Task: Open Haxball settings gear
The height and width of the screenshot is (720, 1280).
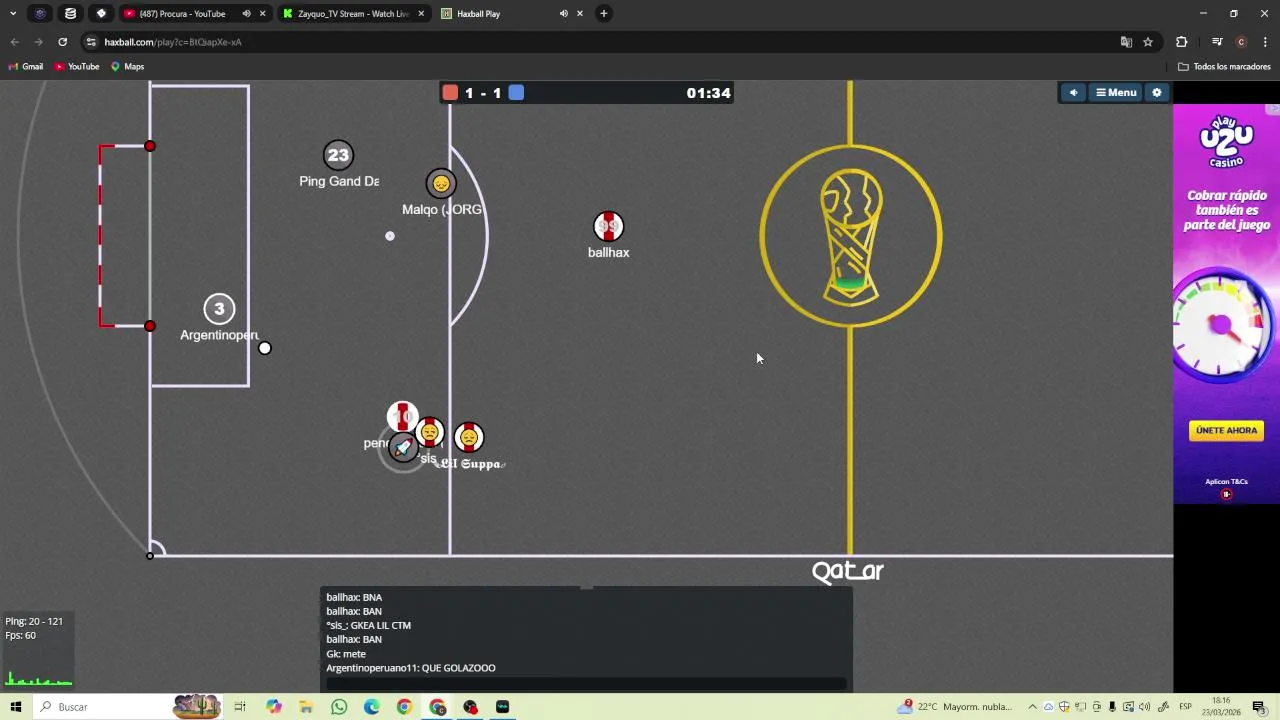Action: [1157, 92]
